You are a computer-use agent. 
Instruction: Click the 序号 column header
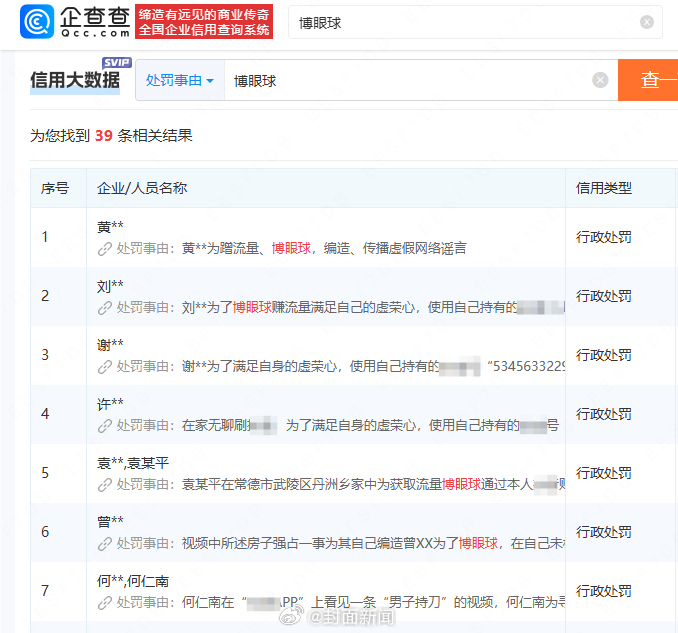click(x=55, y=188)
